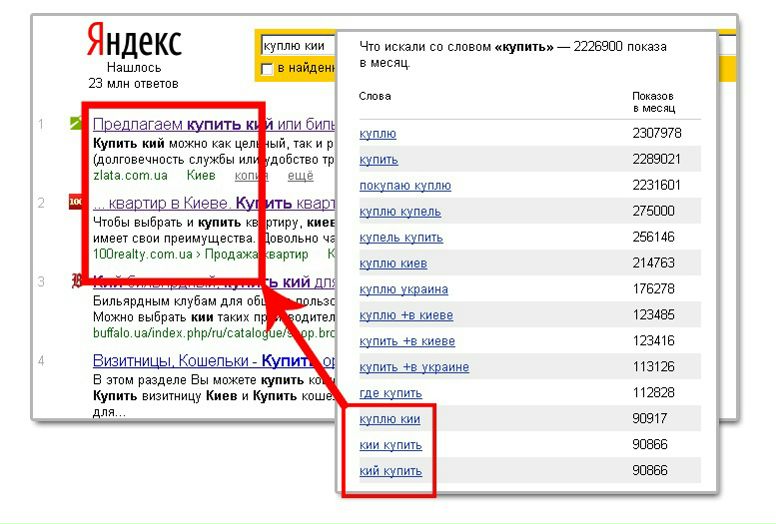
Task: Click the 'куплю кии' keyword link
Action: tap(389, 419)
